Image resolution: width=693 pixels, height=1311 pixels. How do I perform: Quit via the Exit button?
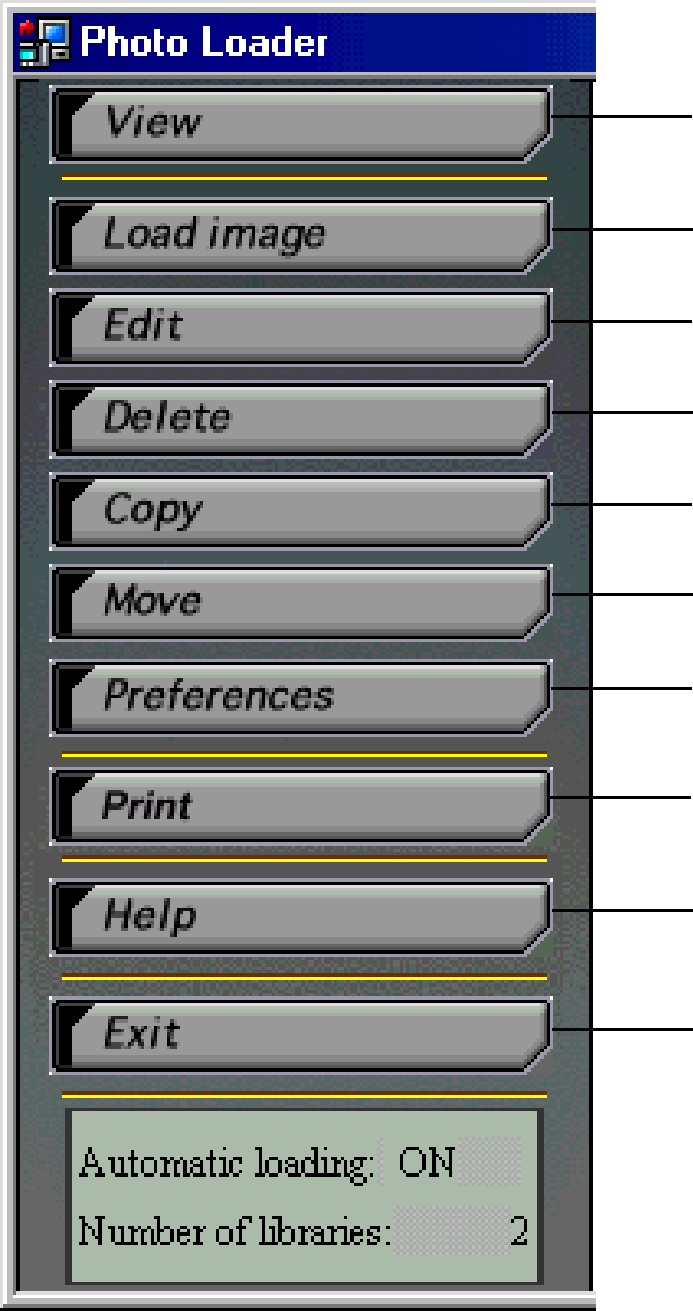click(x=301, y=1035)
